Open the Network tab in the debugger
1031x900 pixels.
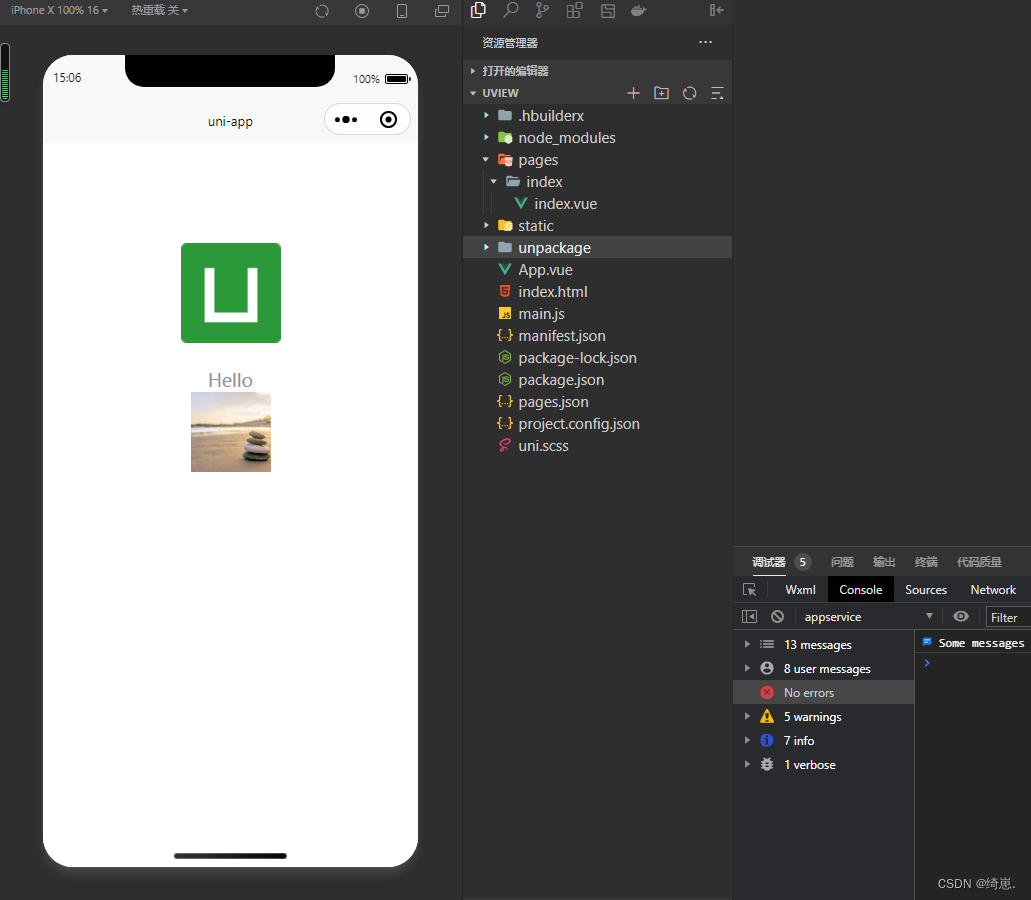992,589
